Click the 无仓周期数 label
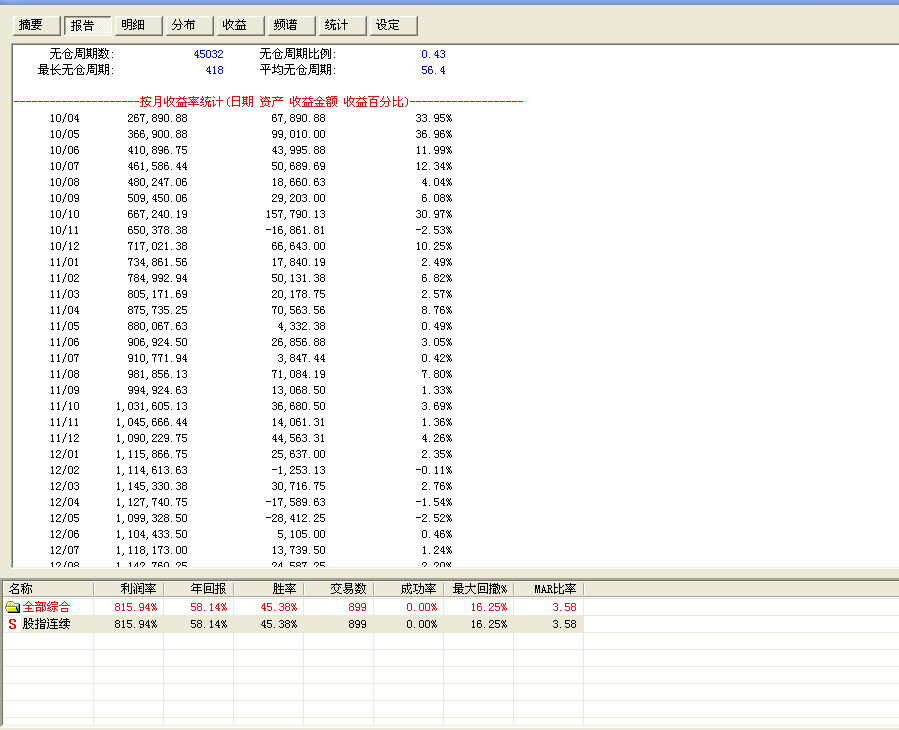 [82, 54]
